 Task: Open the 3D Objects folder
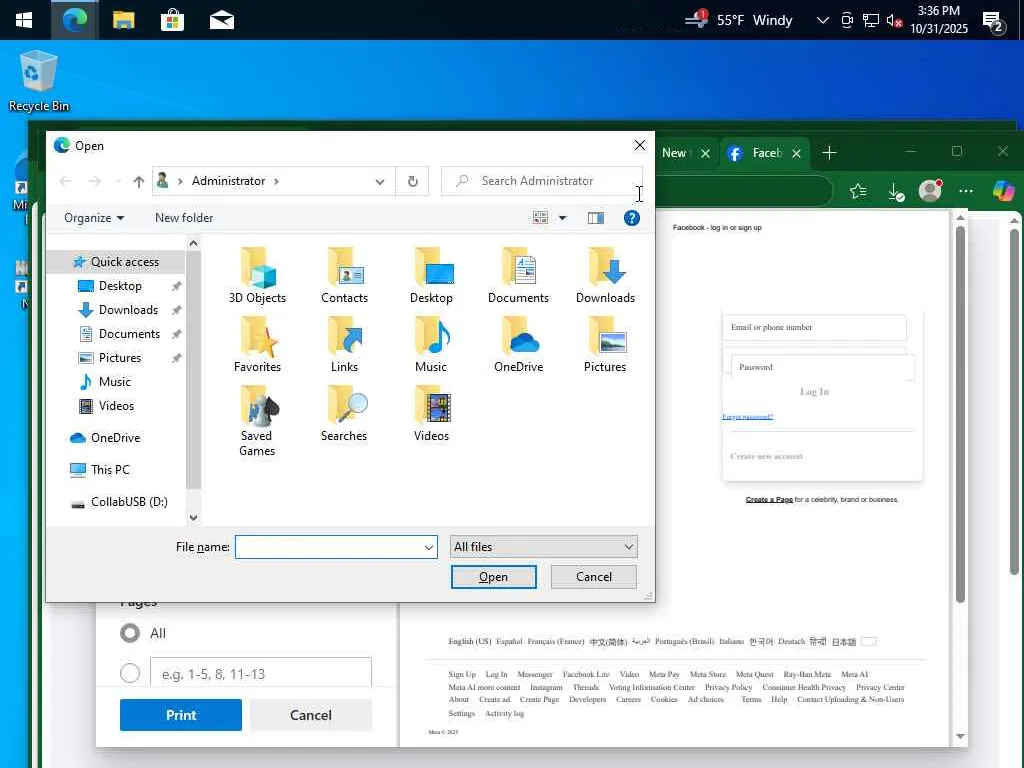257,275
